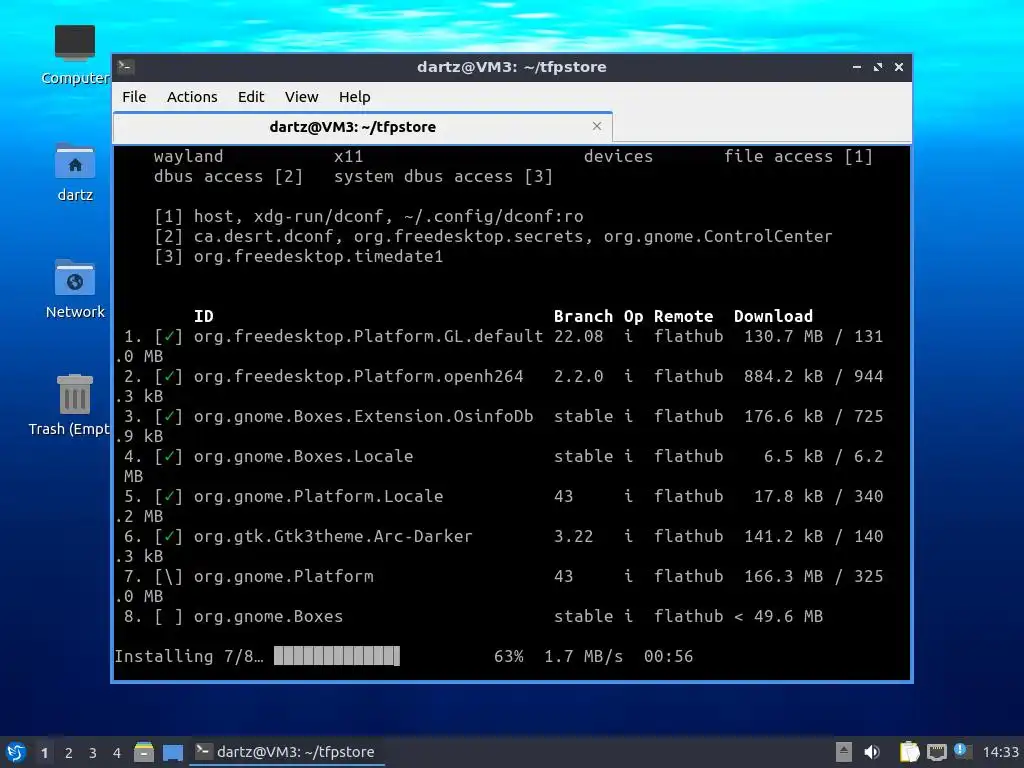This screenshot has height=768, width=1024.
Task: Click the volume speaker tray icon
Action: coord(871,752)
